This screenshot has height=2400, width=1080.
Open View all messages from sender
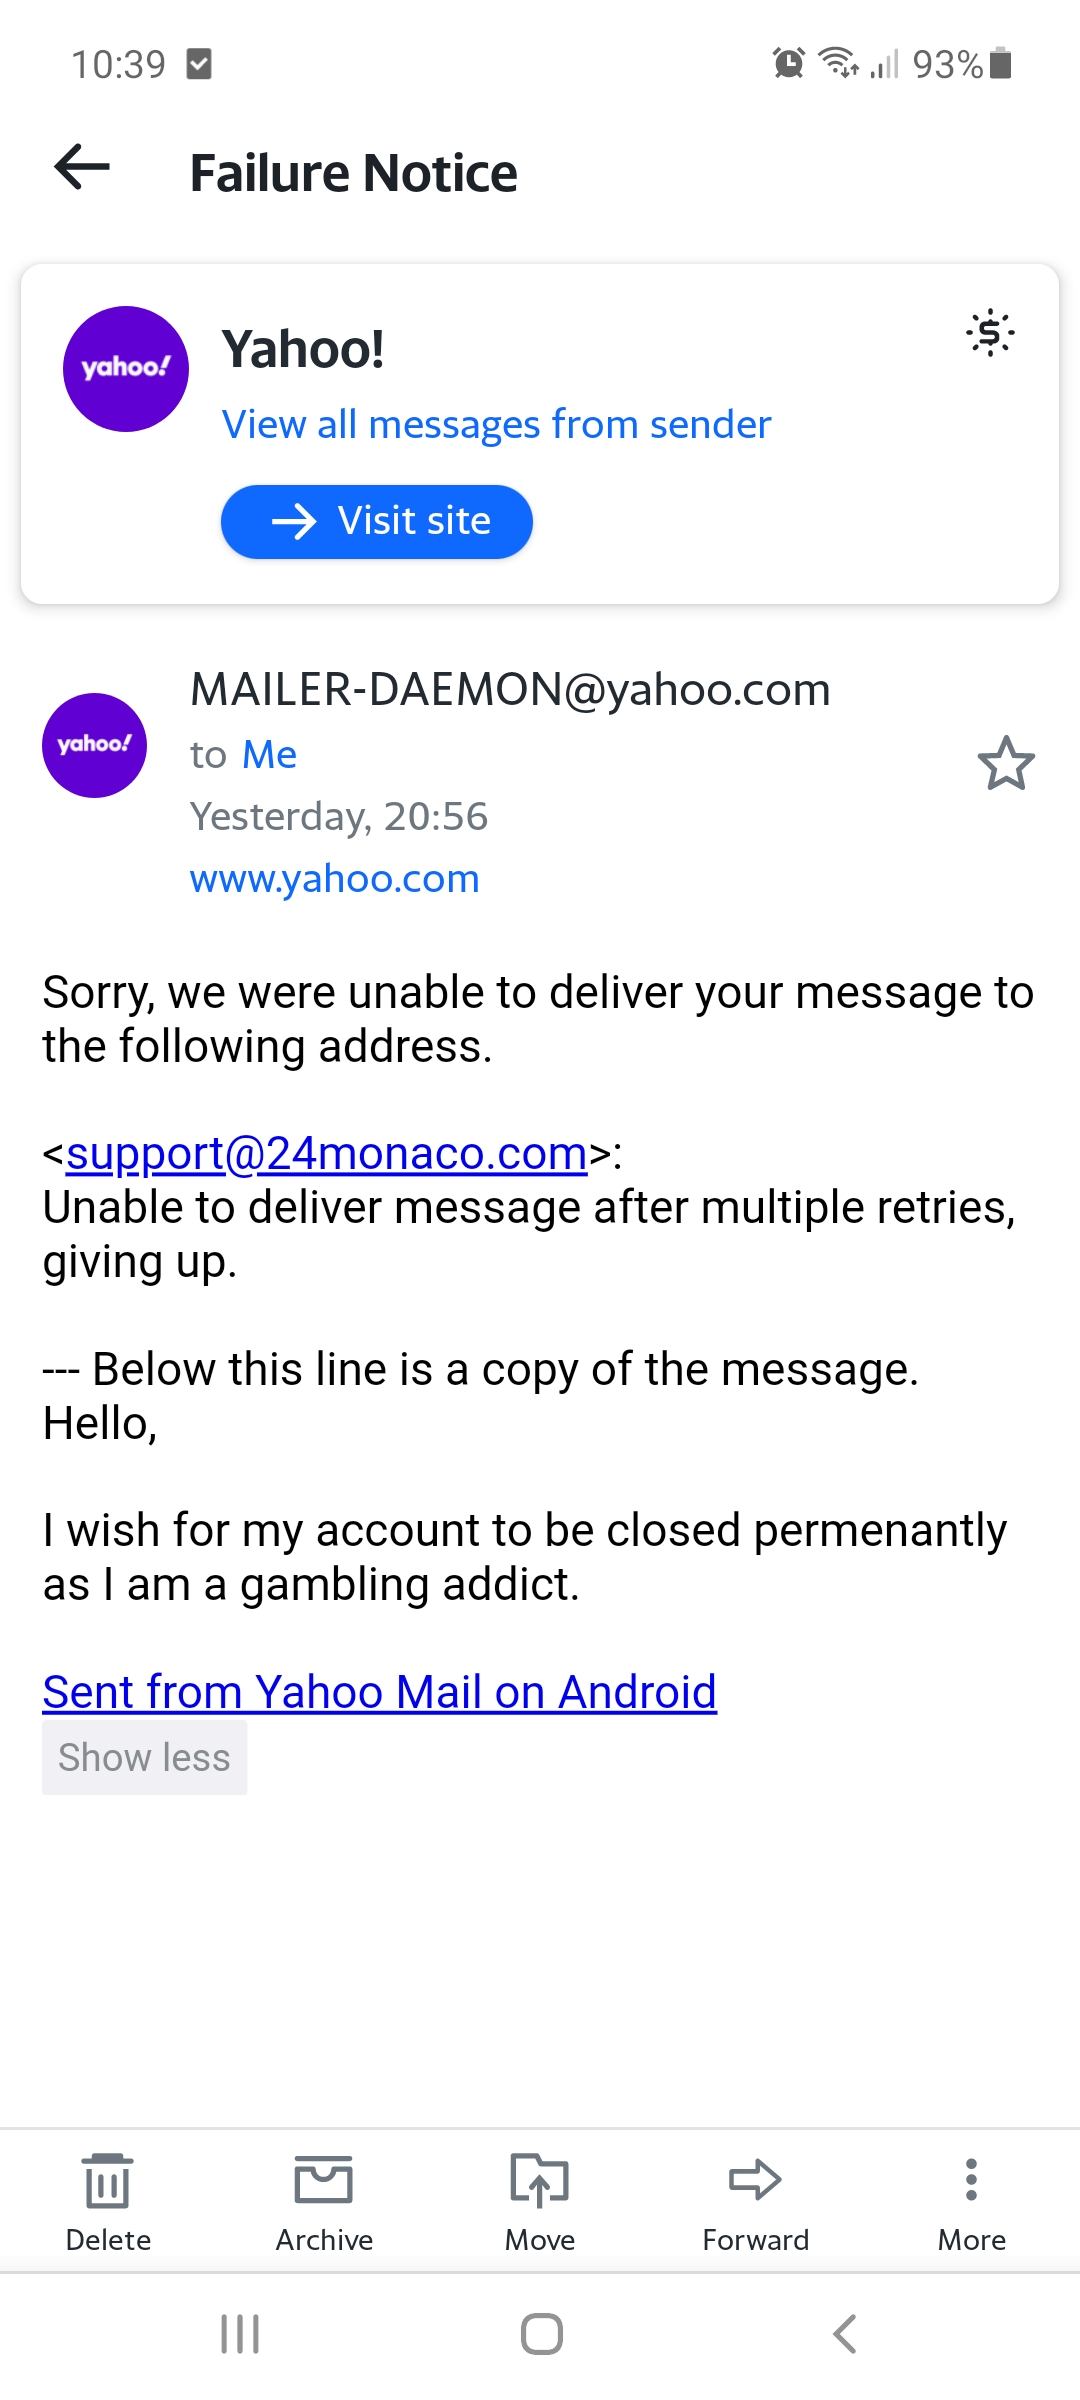[x=496, y=424]
